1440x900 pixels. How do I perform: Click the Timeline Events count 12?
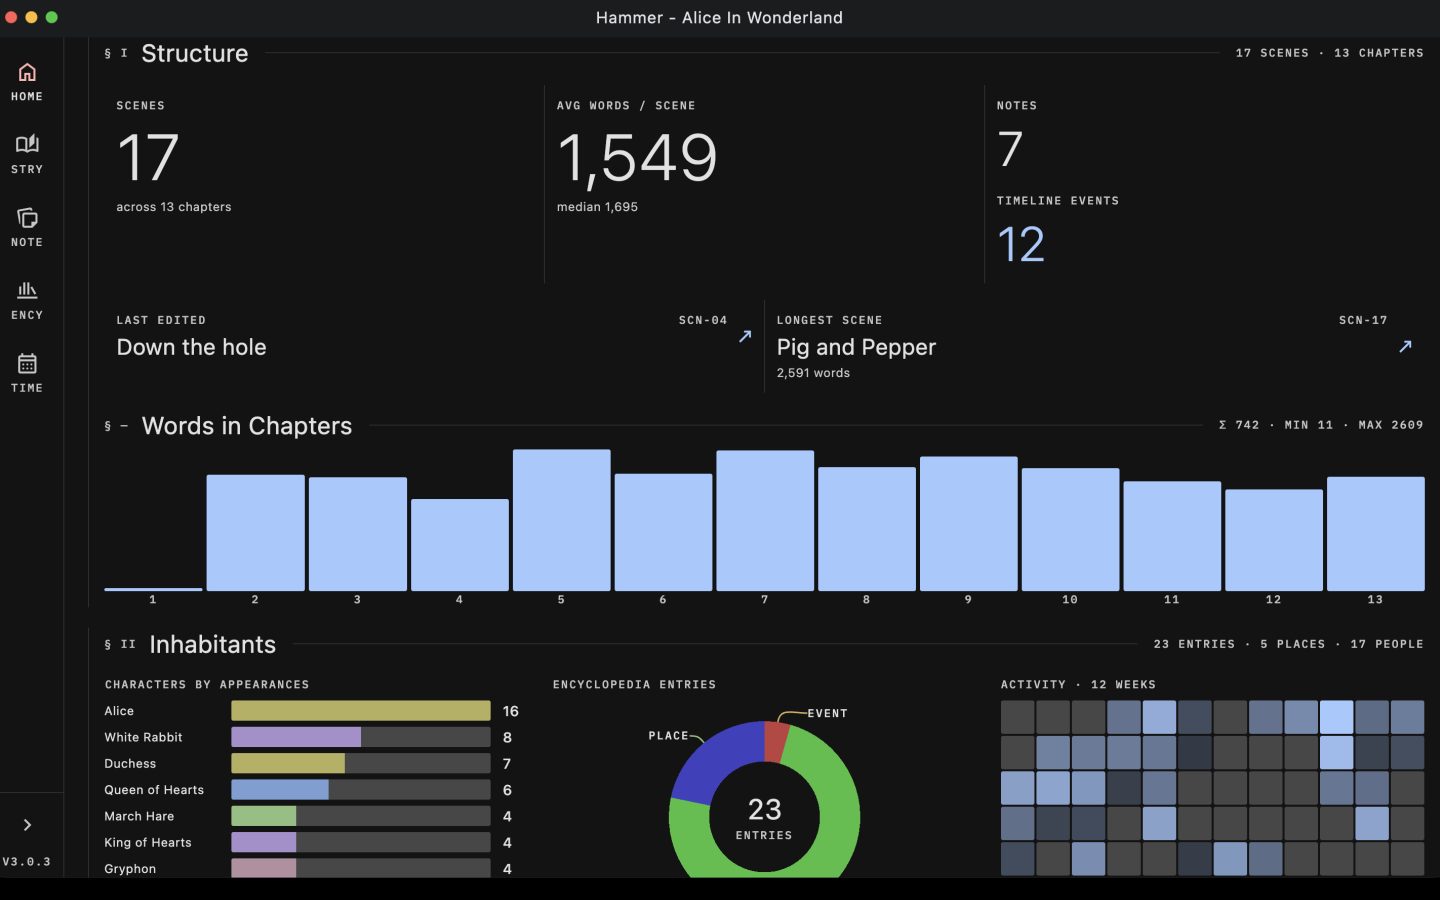[1021, 244]
